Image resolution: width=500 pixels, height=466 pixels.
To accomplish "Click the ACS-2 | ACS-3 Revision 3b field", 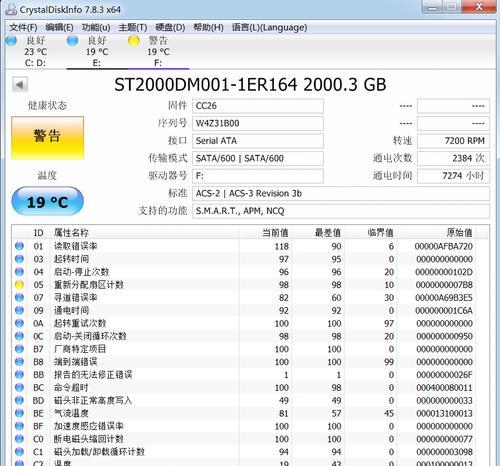I will click(x=341, y=194).
